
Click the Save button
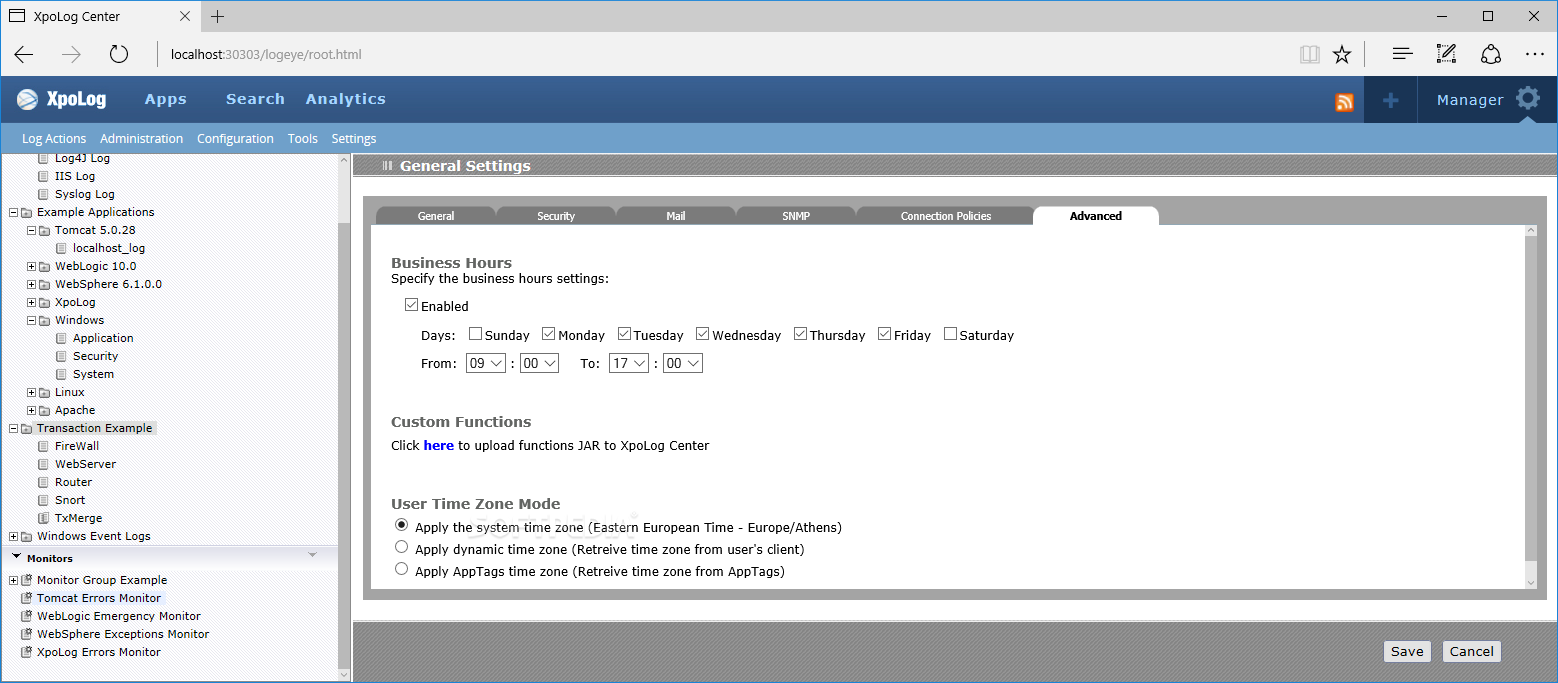click(1407, 651)
